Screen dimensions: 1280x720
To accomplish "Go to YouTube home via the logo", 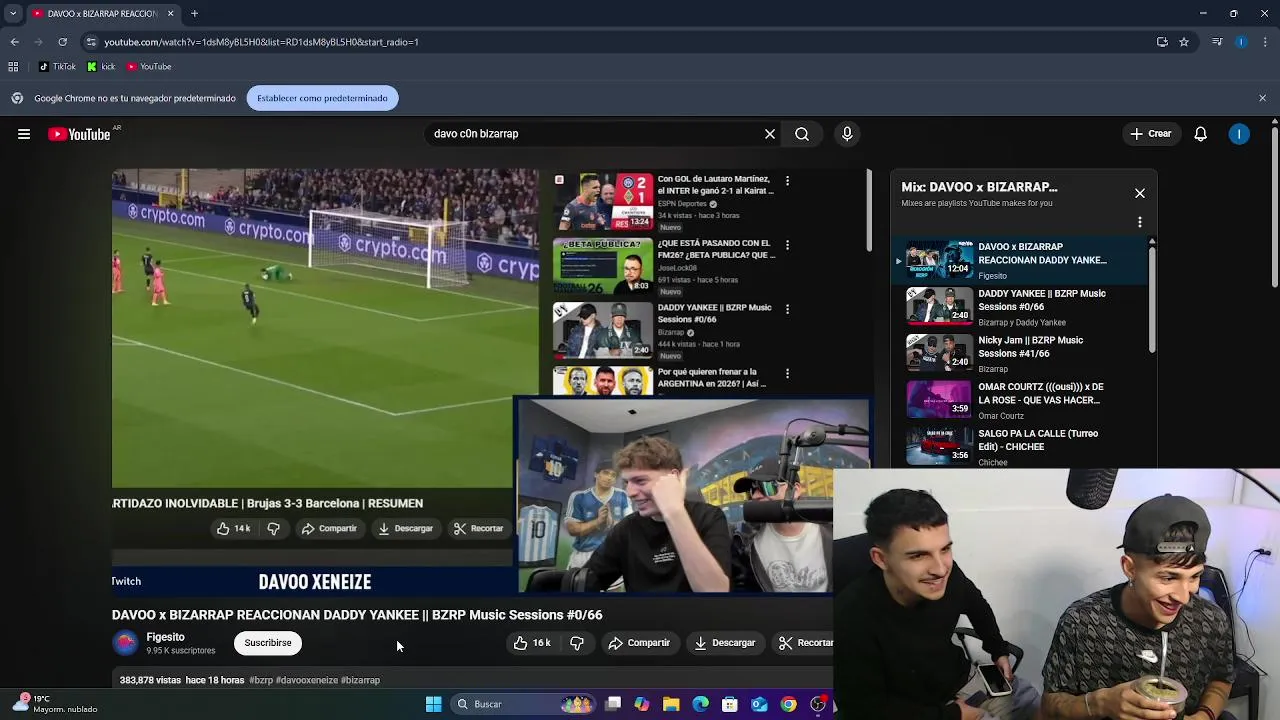I will coord(79,134).
